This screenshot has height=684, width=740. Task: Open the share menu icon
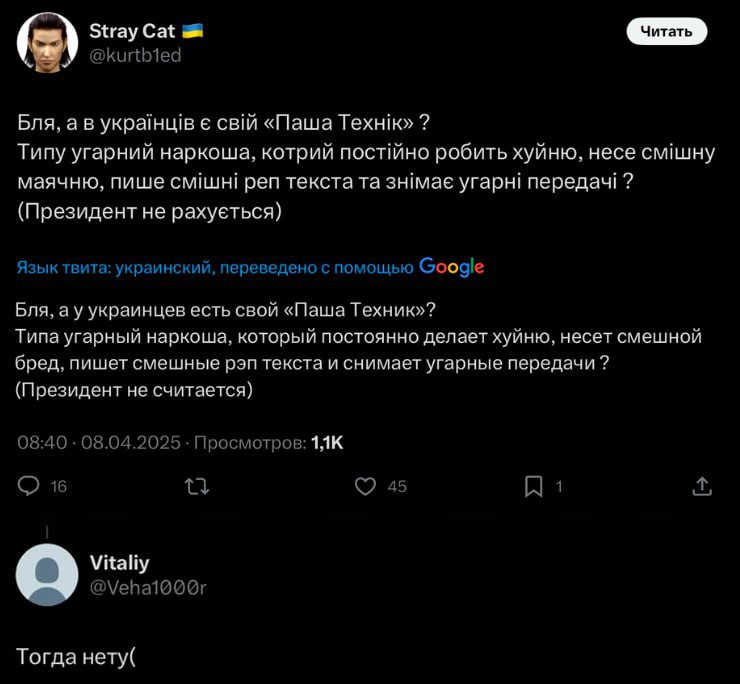click(702, 486)
